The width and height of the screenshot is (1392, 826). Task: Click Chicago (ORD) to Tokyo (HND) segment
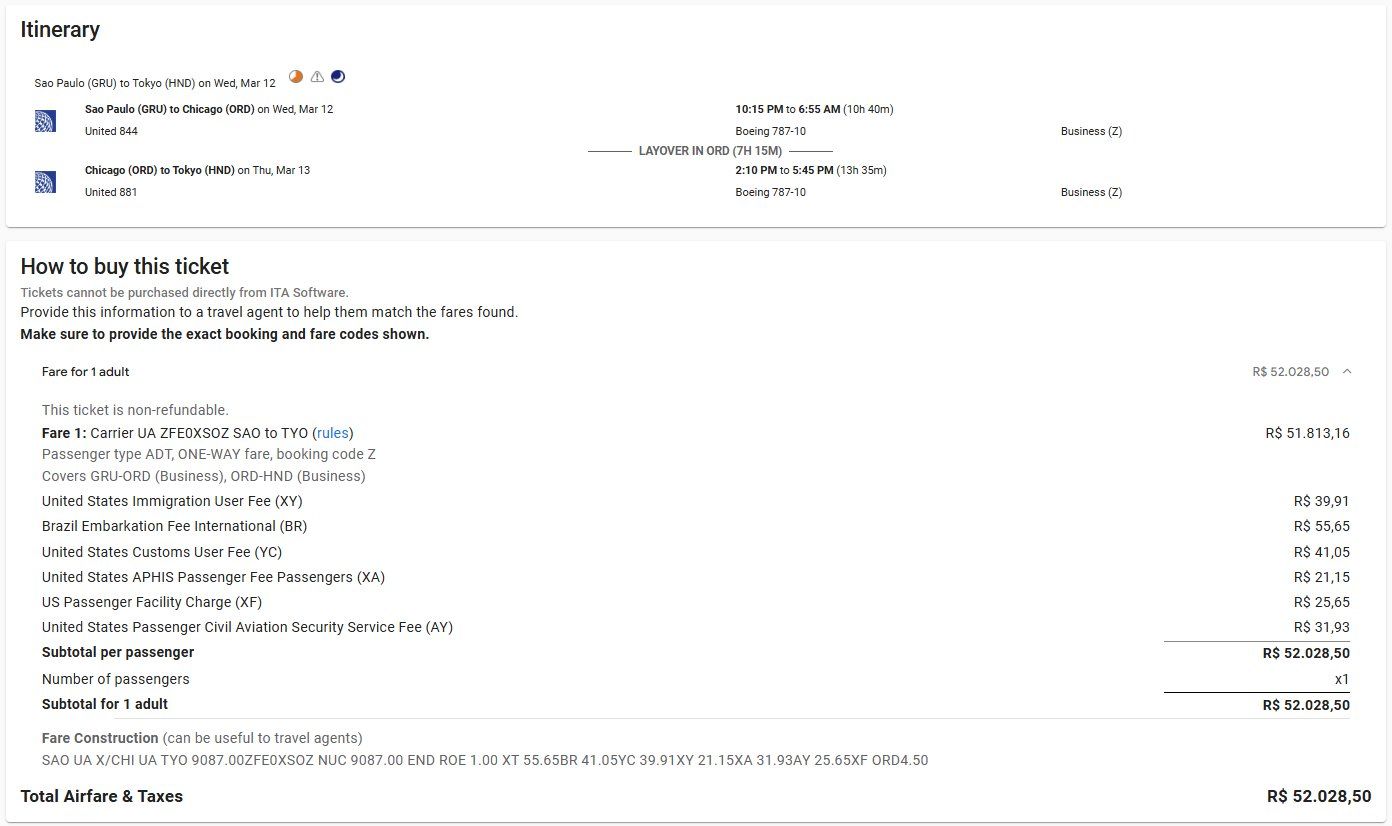[x=197, y=170]
